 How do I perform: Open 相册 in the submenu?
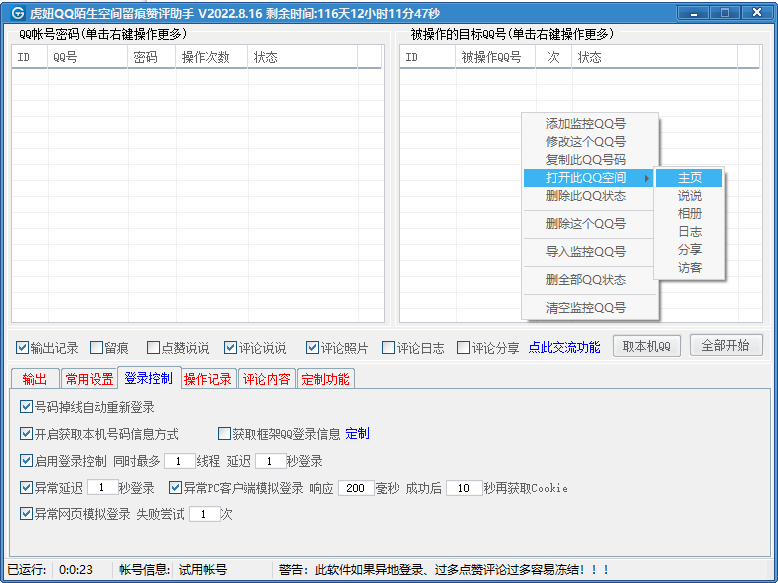coord(689,213)
